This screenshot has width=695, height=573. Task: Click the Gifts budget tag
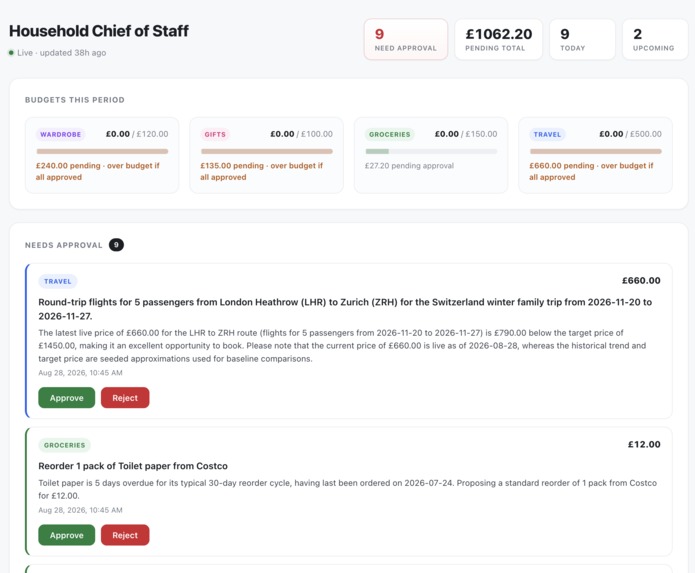click(x=215, y=134)
